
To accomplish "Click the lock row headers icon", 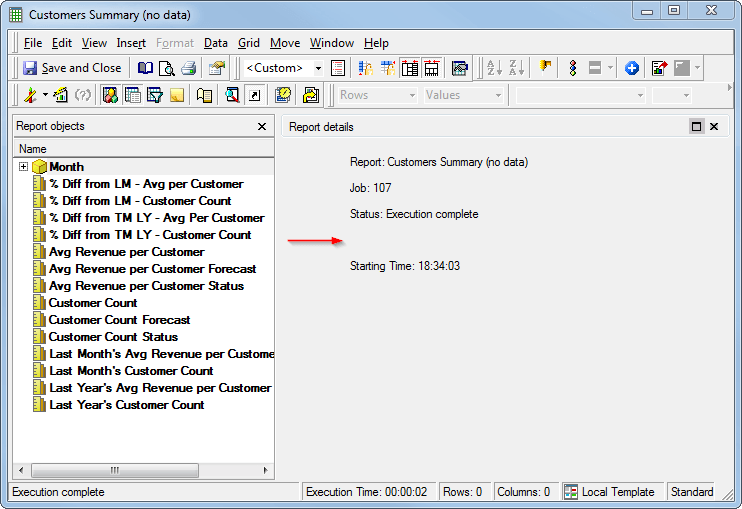I will pyautogui.click(x=365, y=68).
